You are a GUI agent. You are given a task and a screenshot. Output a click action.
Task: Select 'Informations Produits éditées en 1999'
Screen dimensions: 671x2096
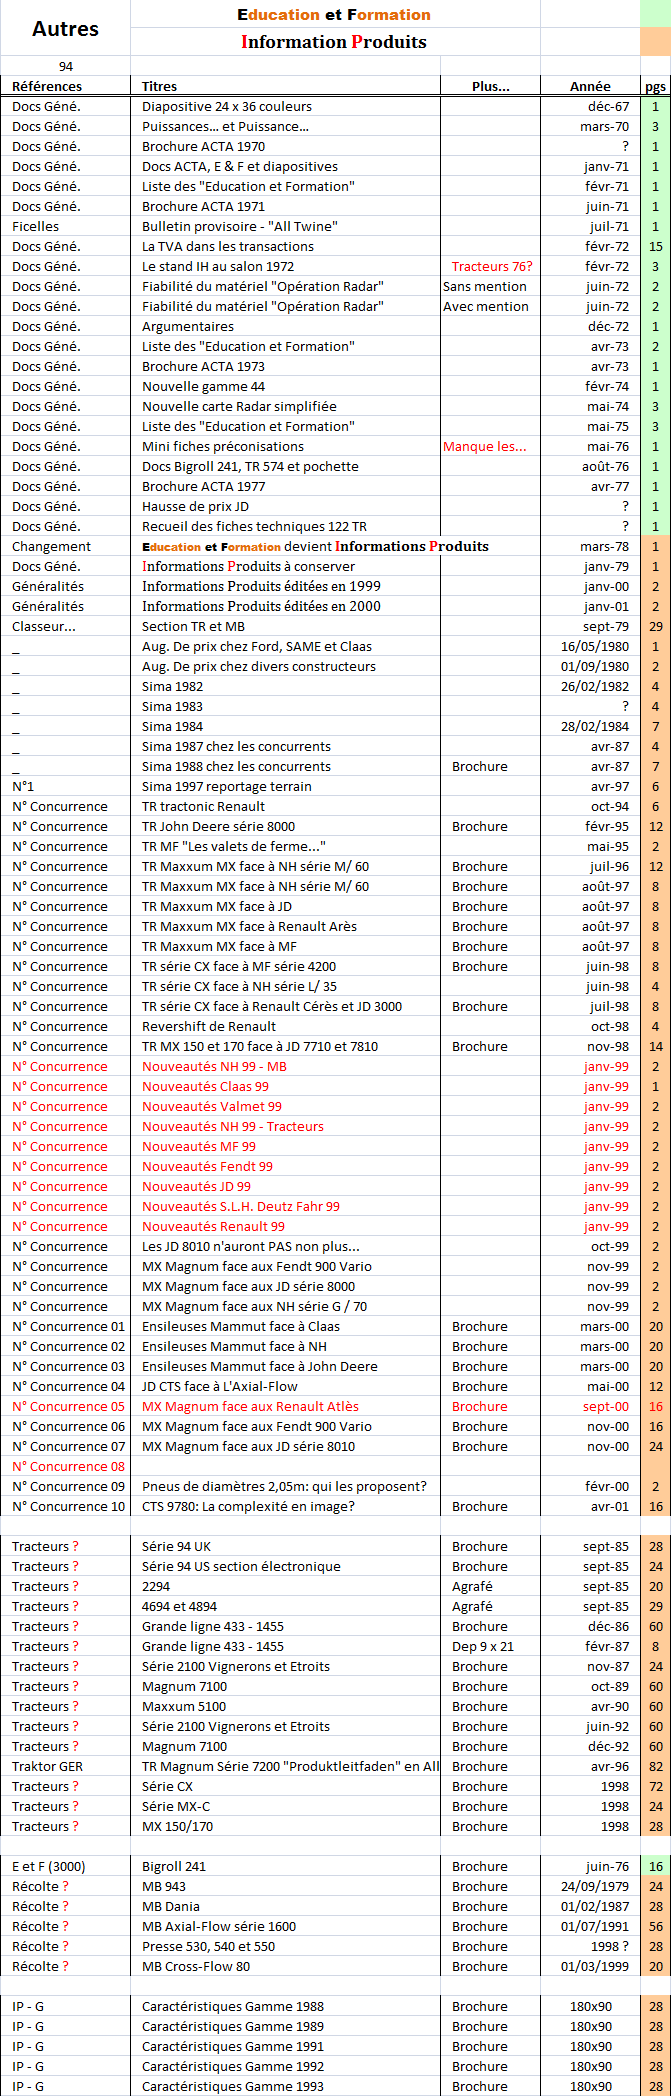[x=261, y=586]
